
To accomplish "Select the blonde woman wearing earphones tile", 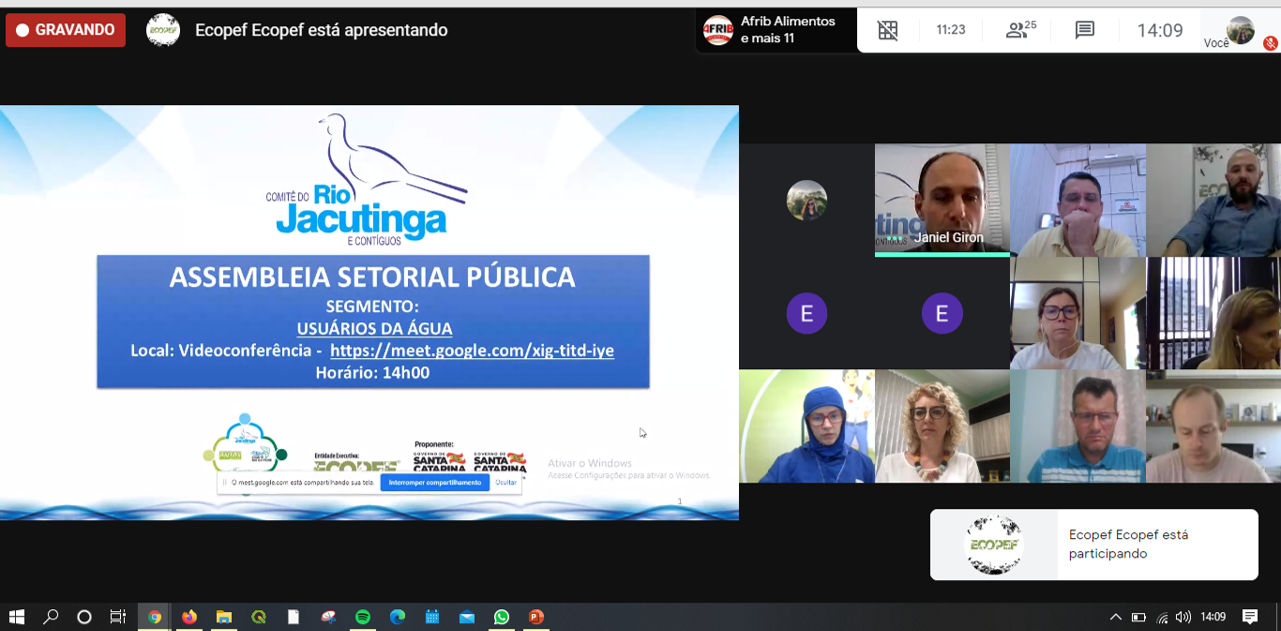I will 1213,313.
